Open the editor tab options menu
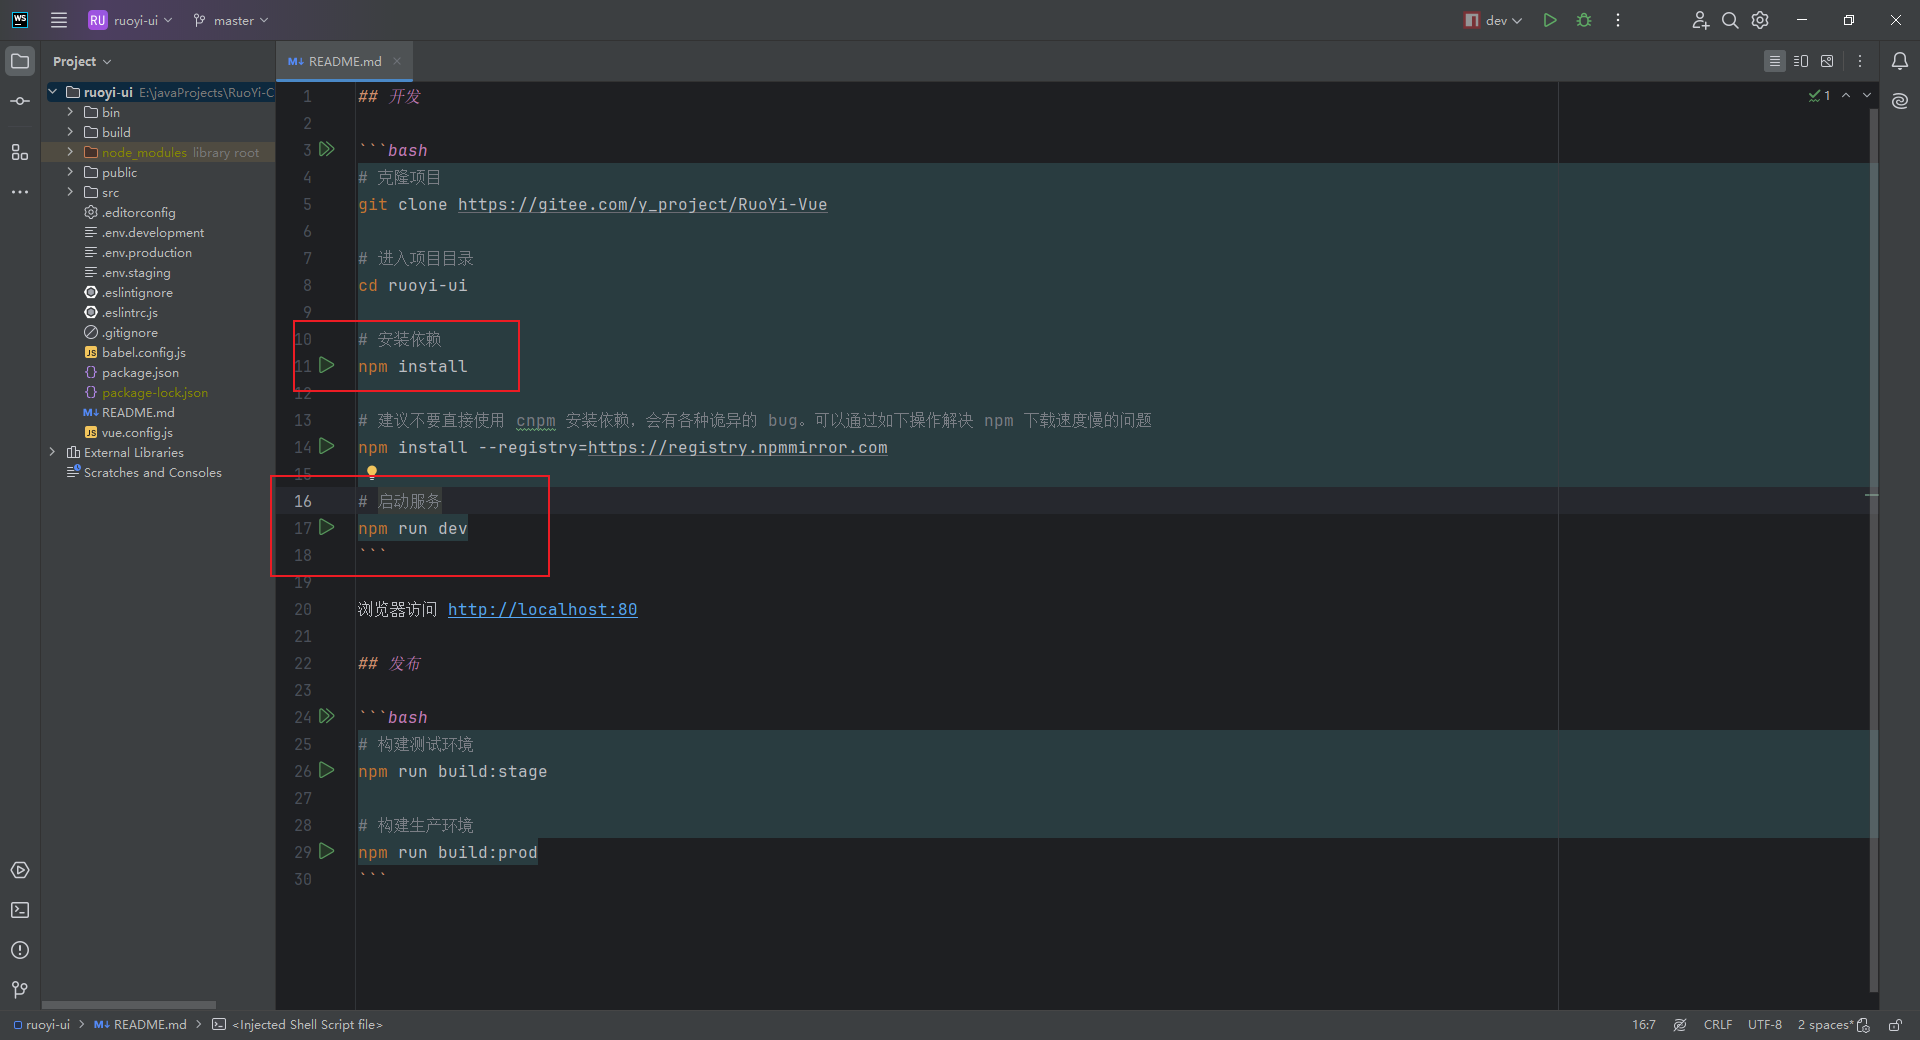This screenshot has width=1920, height=1040. pos(1860,61)
